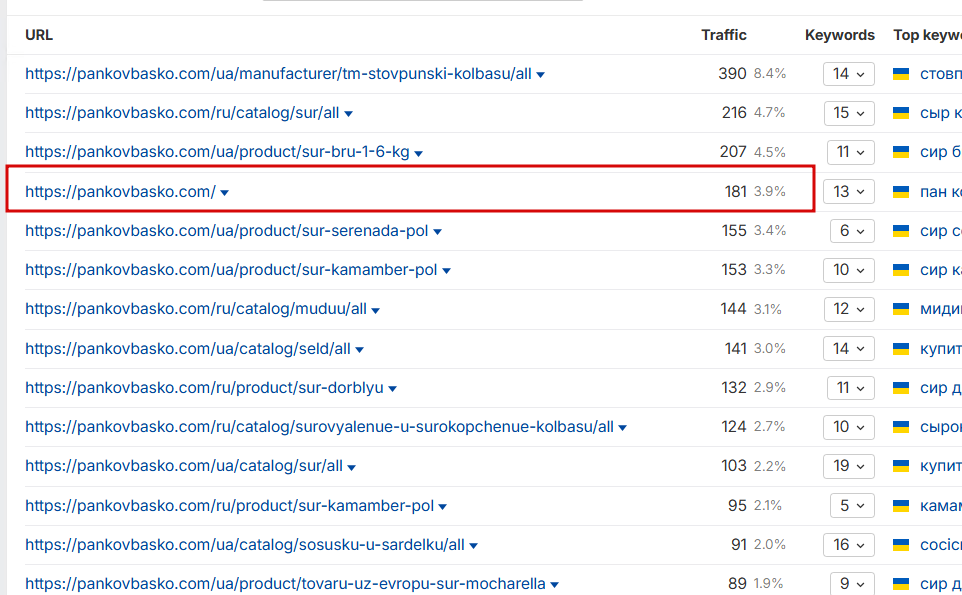Open 13 keywords dropdown for homepage row
The image size is (962, 595).
coord(849,192)
